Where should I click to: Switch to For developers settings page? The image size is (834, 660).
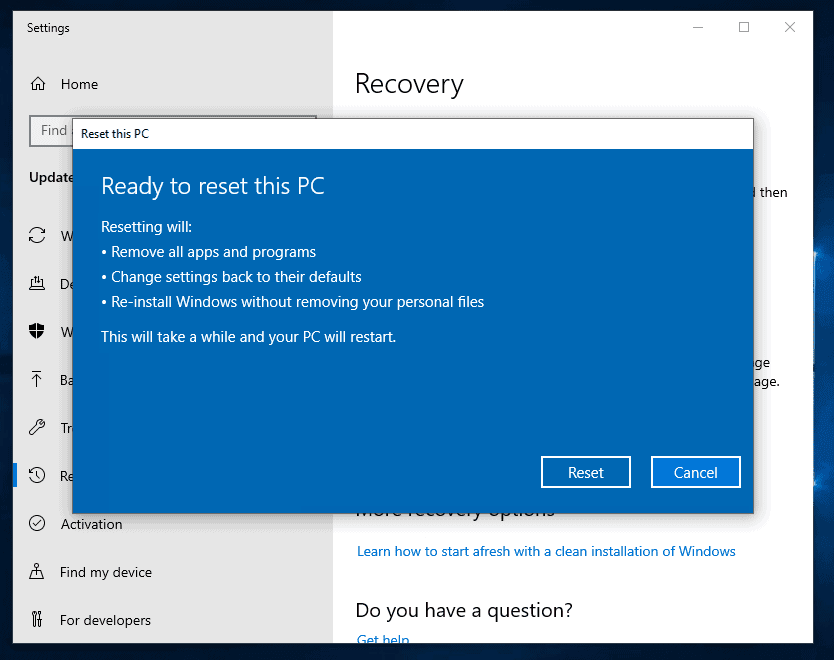pos(105,620)
